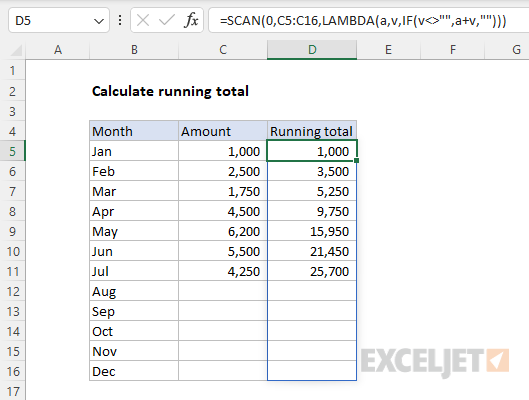Click the 'May' cell
This screenshot has width=529, height=400.
pyautogui.click(x=134, y=231)
